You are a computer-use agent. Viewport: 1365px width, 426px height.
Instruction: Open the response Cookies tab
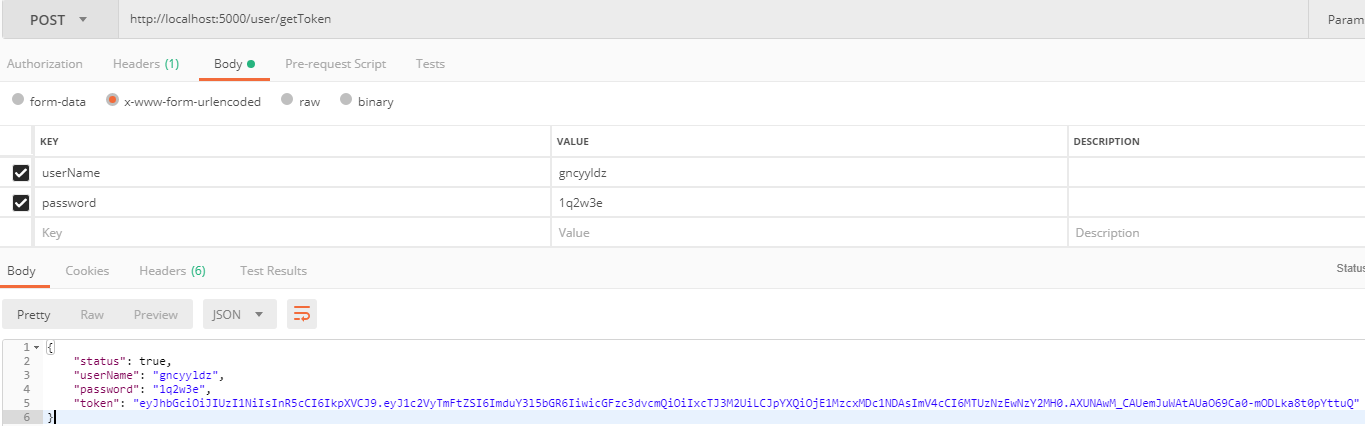pos(87,271)
